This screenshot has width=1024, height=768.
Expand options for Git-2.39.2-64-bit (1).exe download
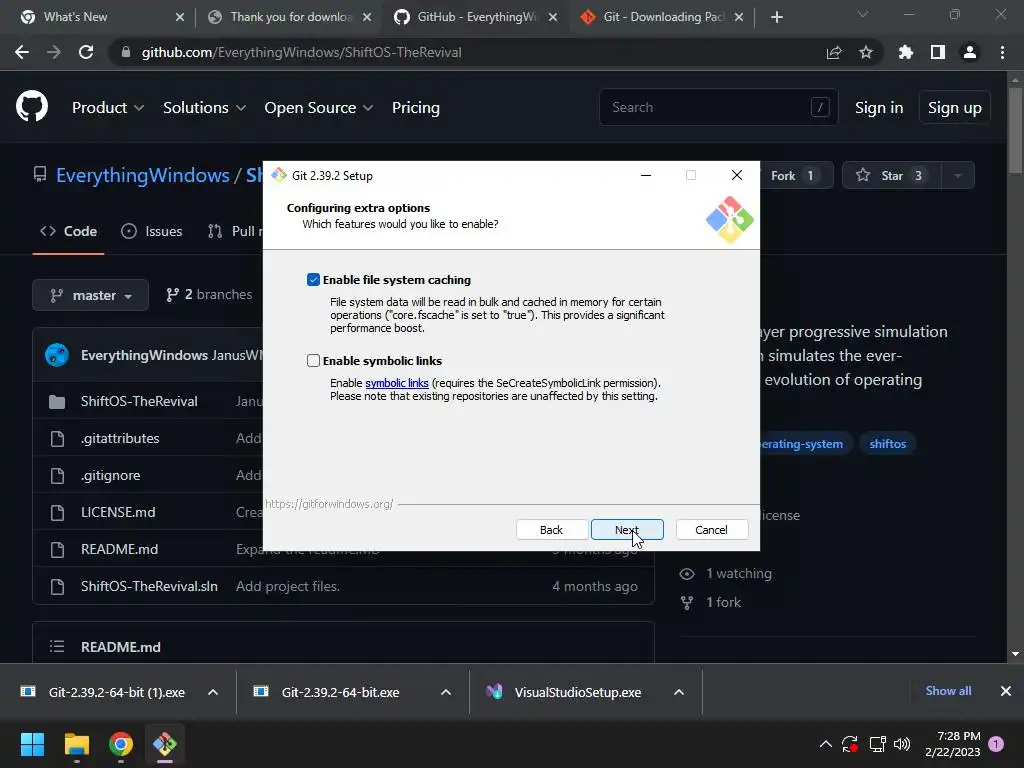click(213, 692)
